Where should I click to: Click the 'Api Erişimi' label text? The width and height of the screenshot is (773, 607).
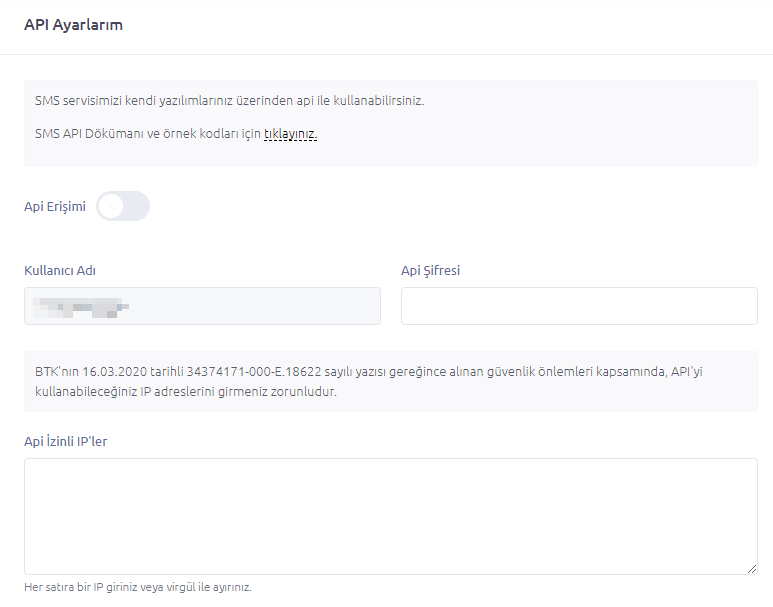coord(55,207)
